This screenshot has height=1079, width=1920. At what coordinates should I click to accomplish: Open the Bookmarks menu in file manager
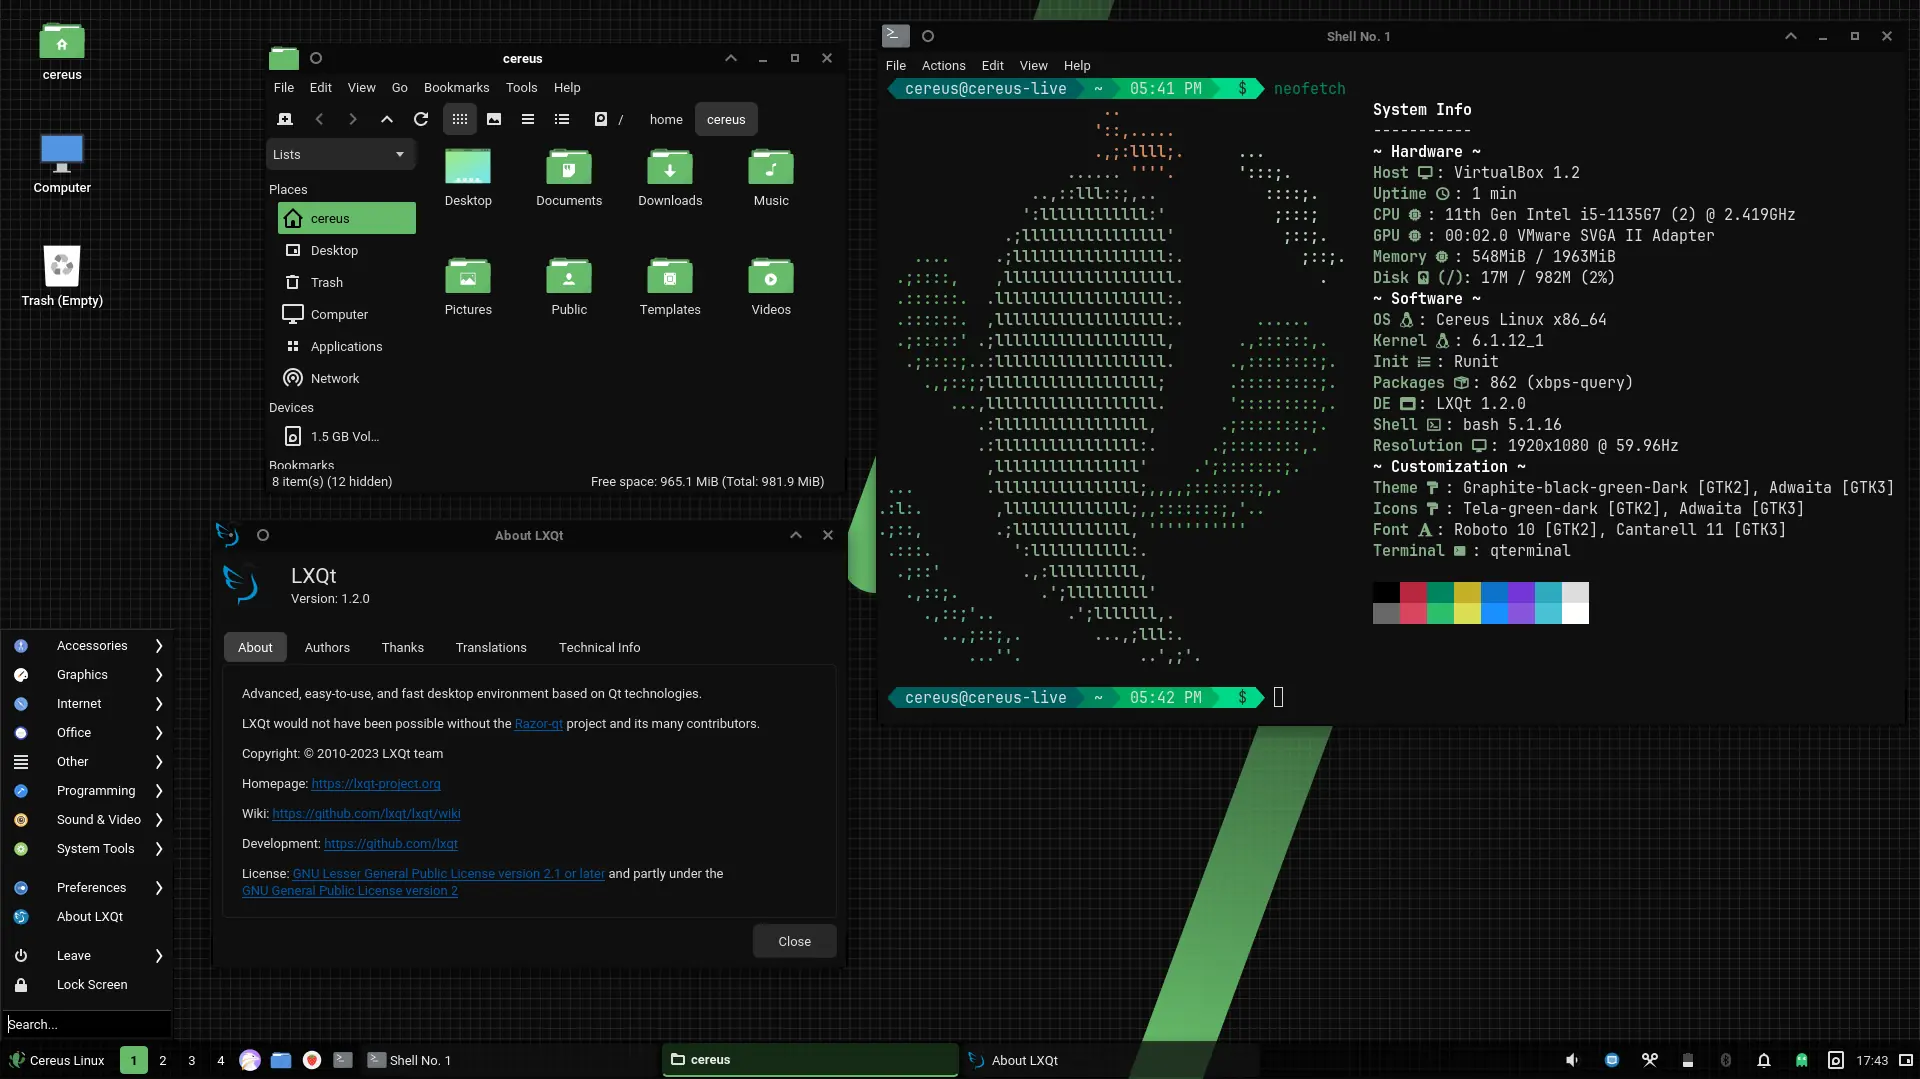pos(456,87)
